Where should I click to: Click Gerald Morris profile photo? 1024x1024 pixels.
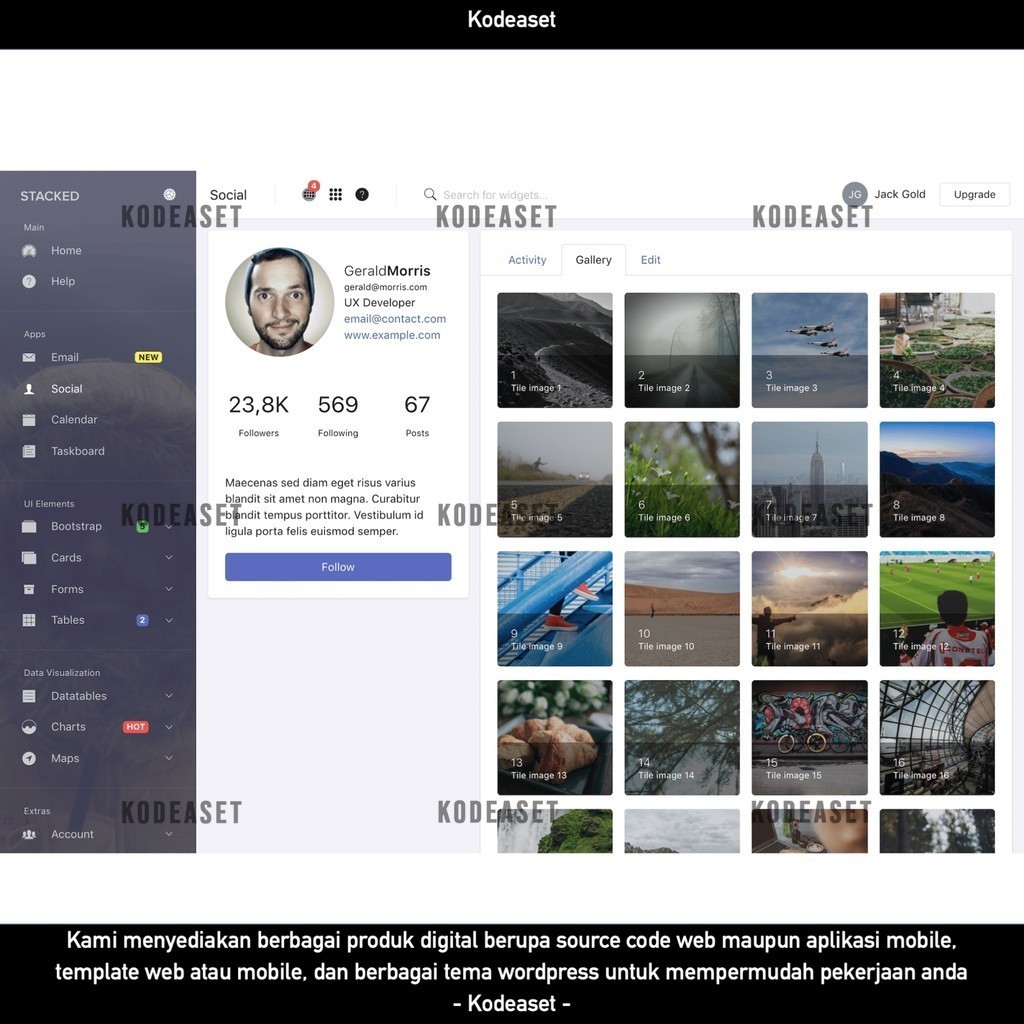[280, 302]
